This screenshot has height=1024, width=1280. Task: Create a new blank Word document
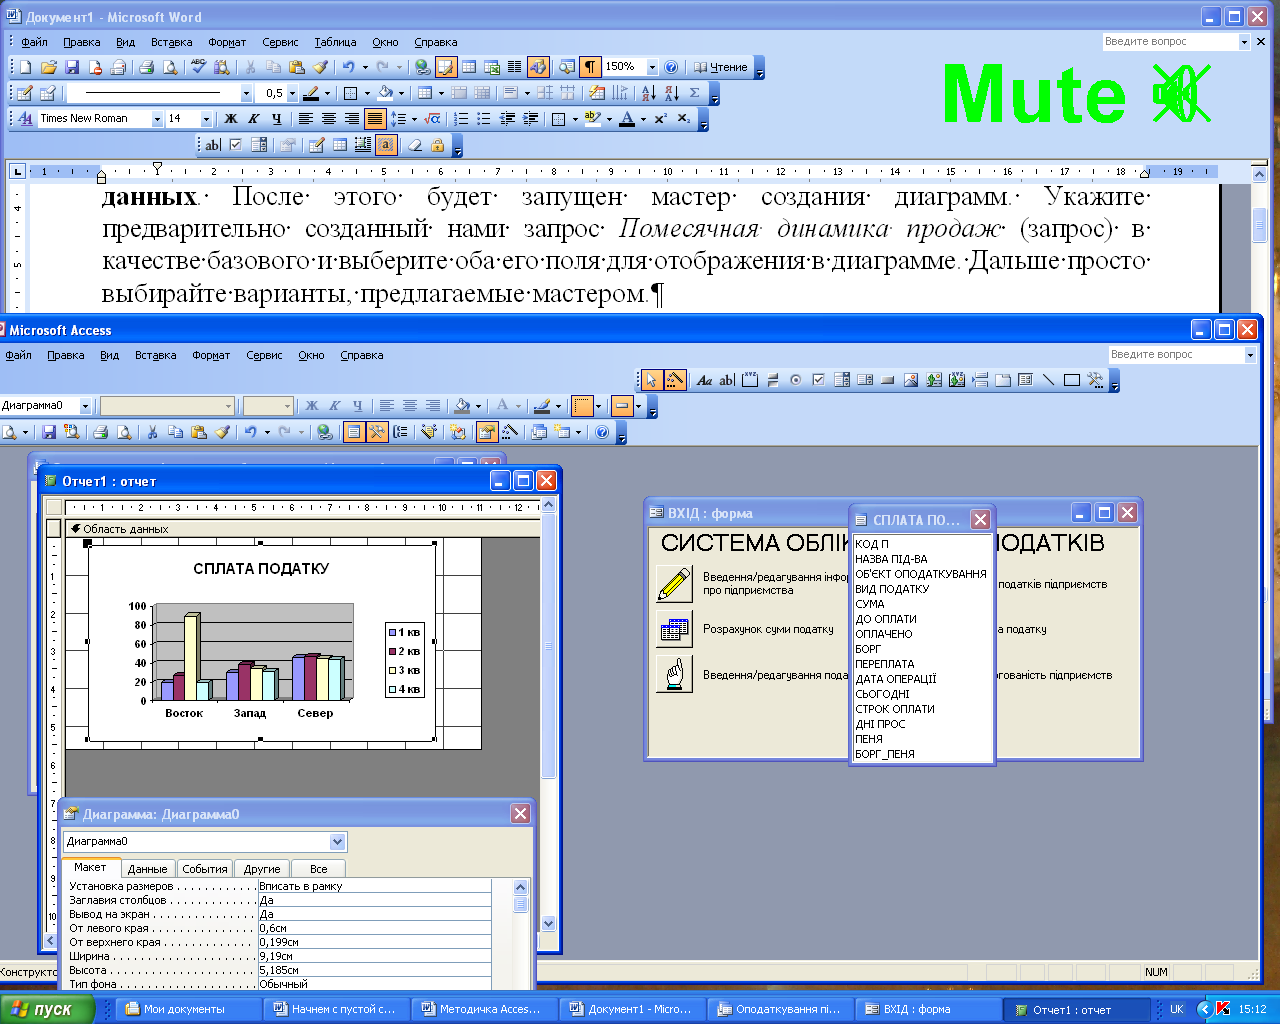(x=26, y=67)
